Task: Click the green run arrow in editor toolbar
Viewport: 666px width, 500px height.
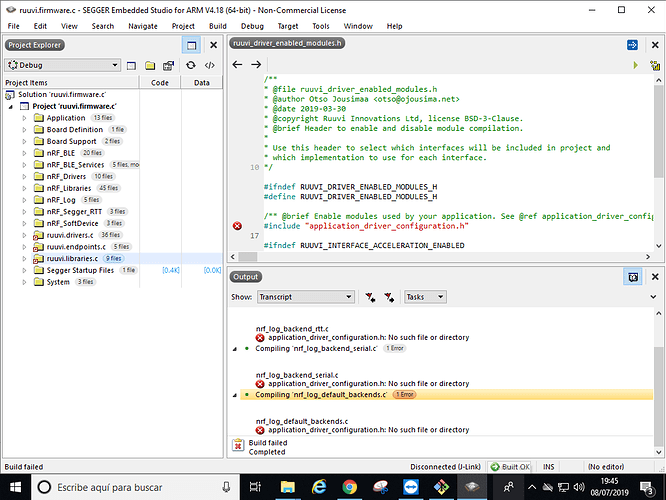Action: coord(635,65)
